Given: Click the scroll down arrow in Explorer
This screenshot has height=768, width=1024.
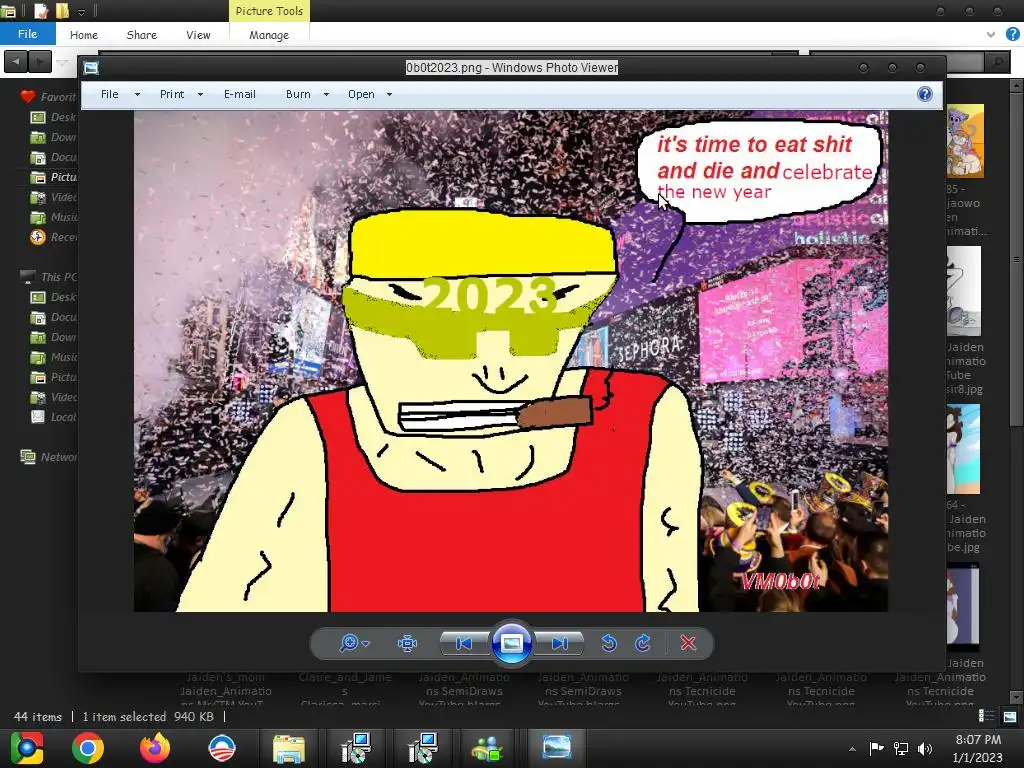Looking at the screenshot, I should (x=1016, y=697).
